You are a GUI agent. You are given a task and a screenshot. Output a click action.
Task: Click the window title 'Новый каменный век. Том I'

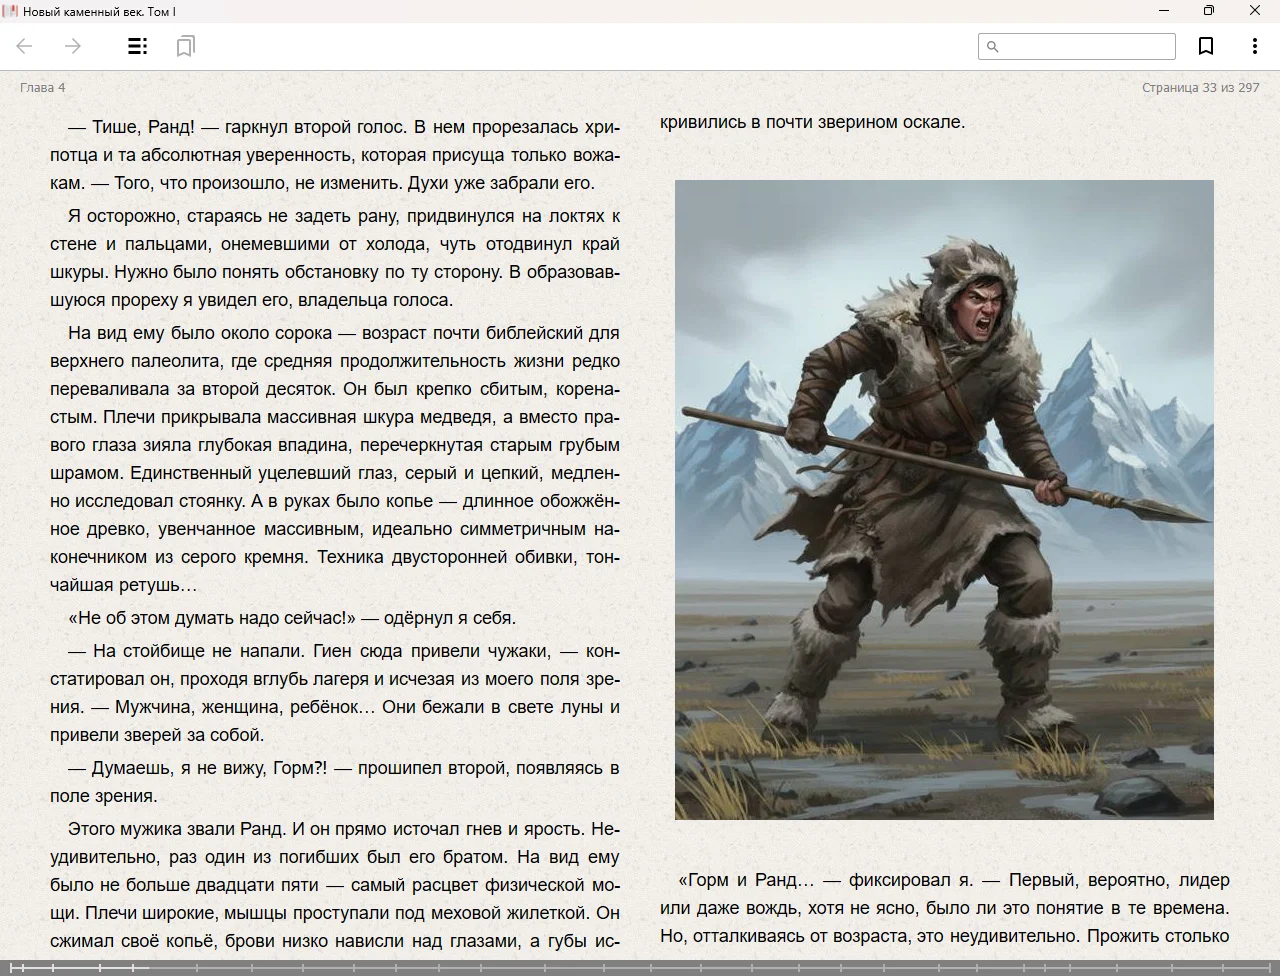(100, 11)
